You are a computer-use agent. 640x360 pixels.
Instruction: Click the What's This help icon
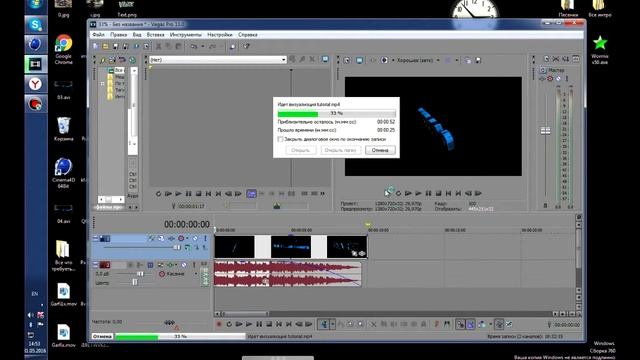coord(246,47)
